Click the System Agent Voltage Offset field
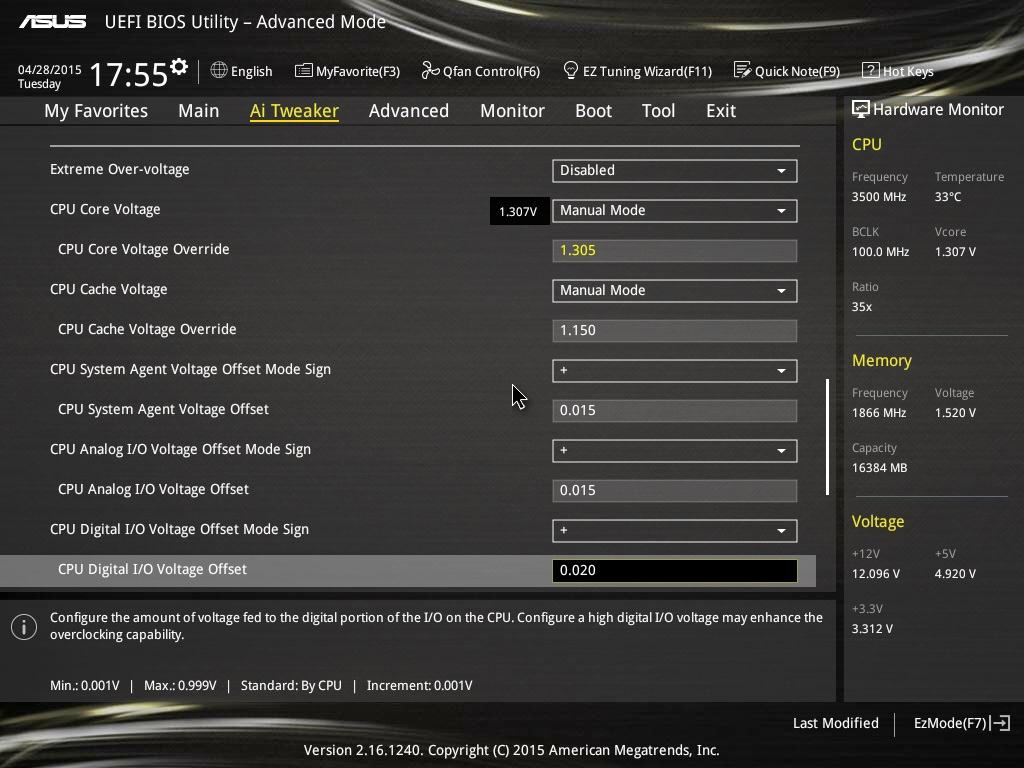Viewport: 1024px width, 768px height. coord(674,411)
